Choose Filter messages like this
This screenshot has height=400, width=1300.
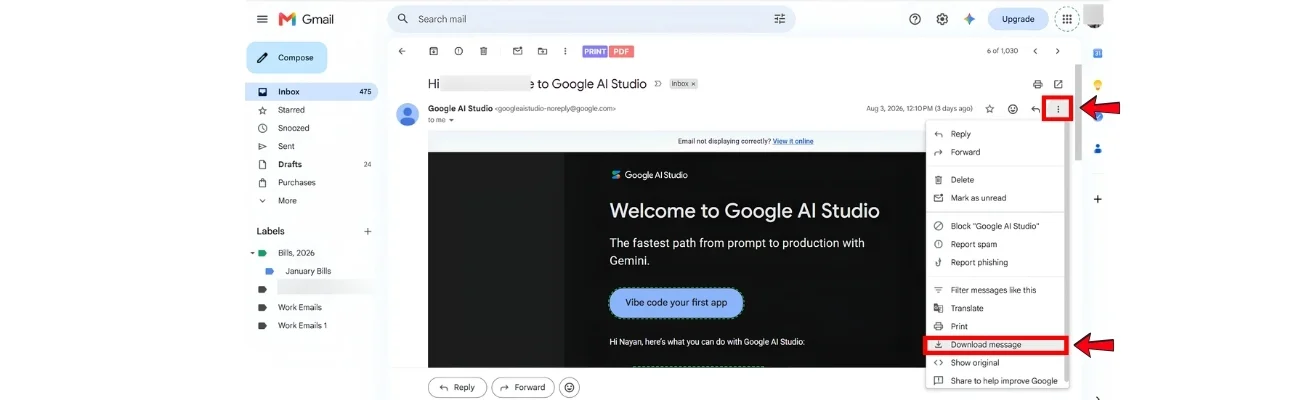tap(997, 290)
